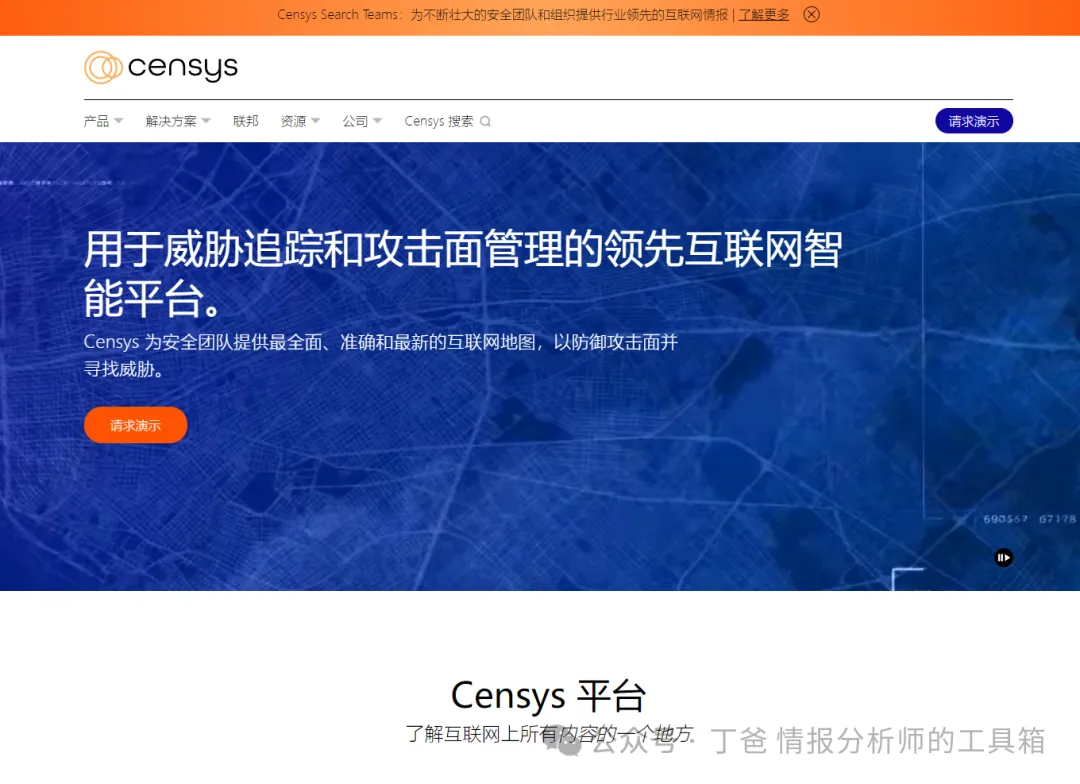The width and height of the screenshot is (1080, 784).
Task: Click the Censys 平台 section heading
Action: tap(548, 695)
